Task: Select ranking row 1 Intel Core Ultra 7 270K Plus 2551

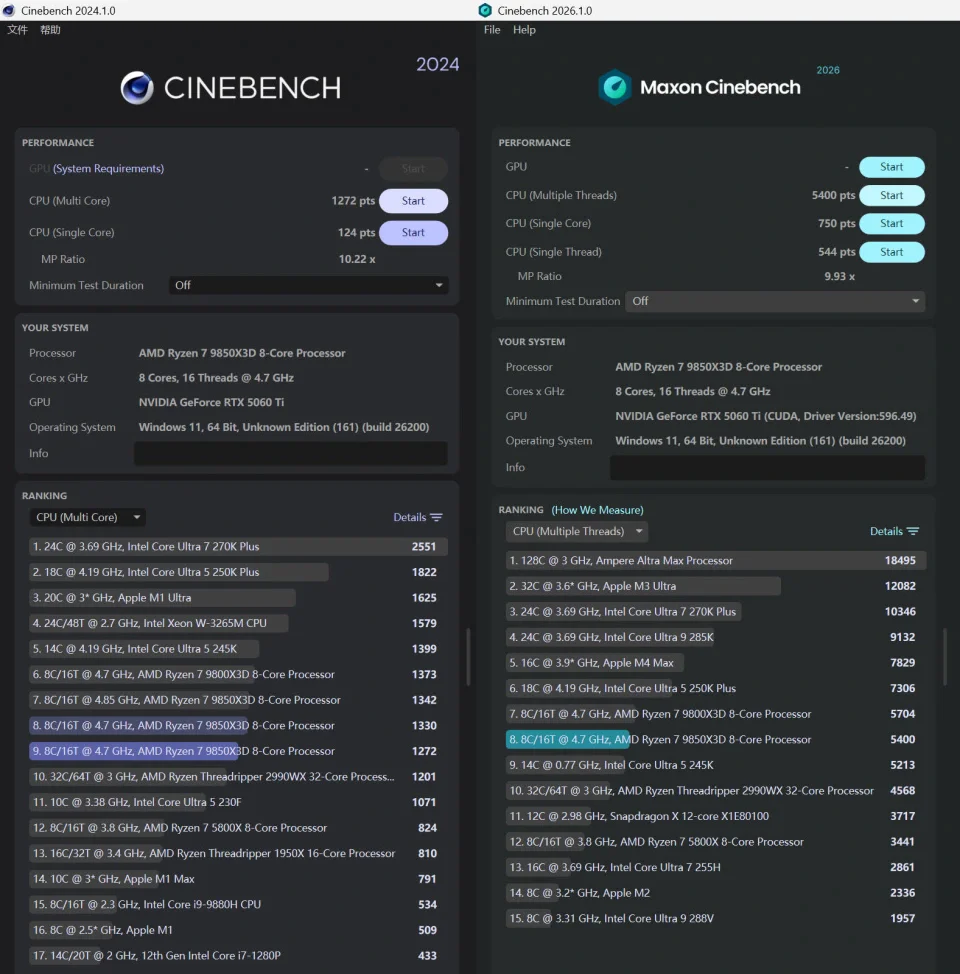Action: click(x=238, y=547)
